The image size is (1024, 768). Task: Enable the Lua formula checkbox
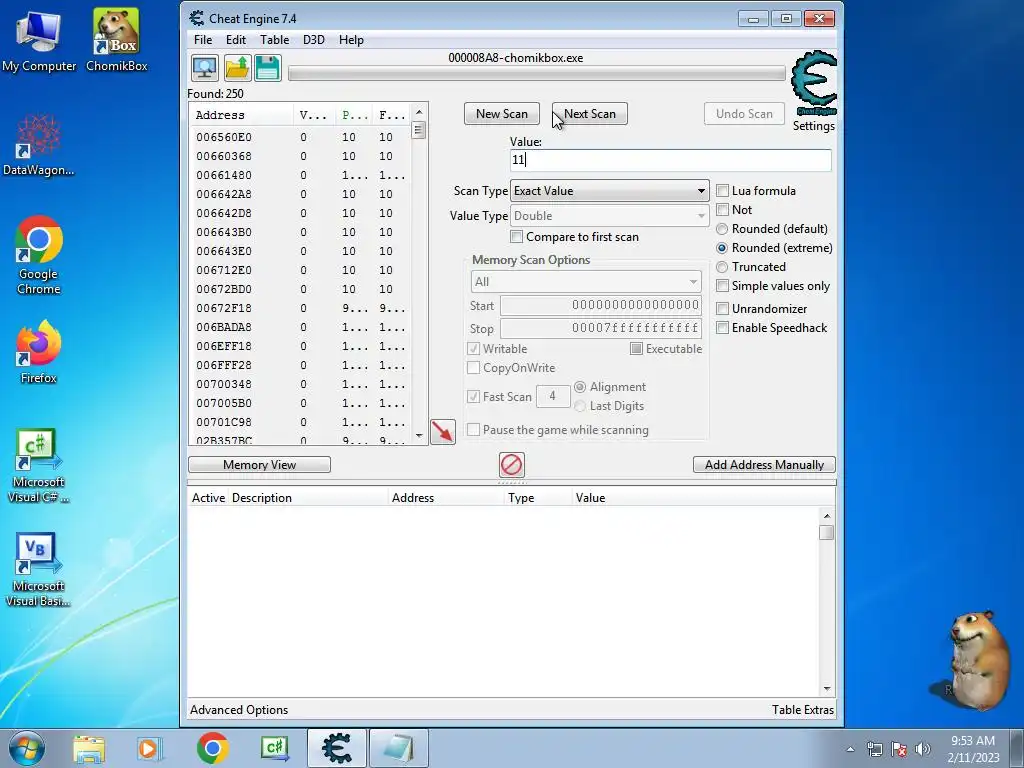(722, 191)
